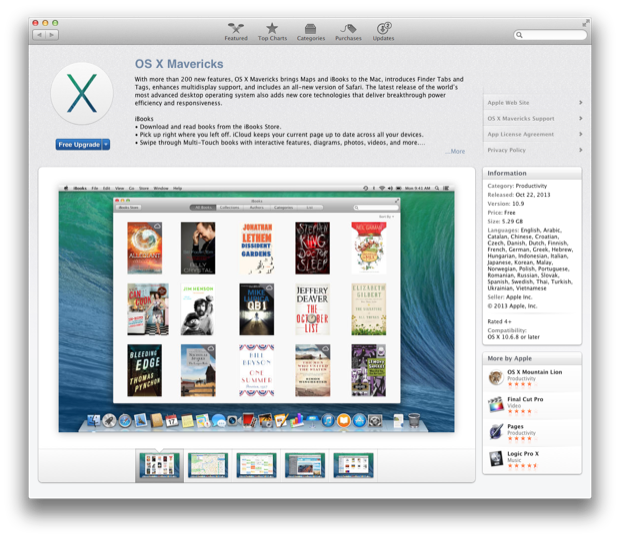Click the Doctor Sleep book cover

click(x=312, y=248)
